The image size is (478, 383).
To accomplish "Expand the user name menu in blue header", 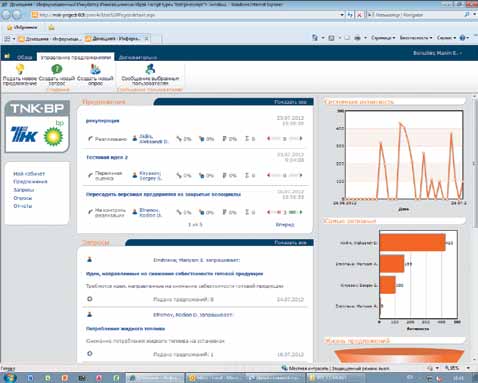I will pos(437,53).
